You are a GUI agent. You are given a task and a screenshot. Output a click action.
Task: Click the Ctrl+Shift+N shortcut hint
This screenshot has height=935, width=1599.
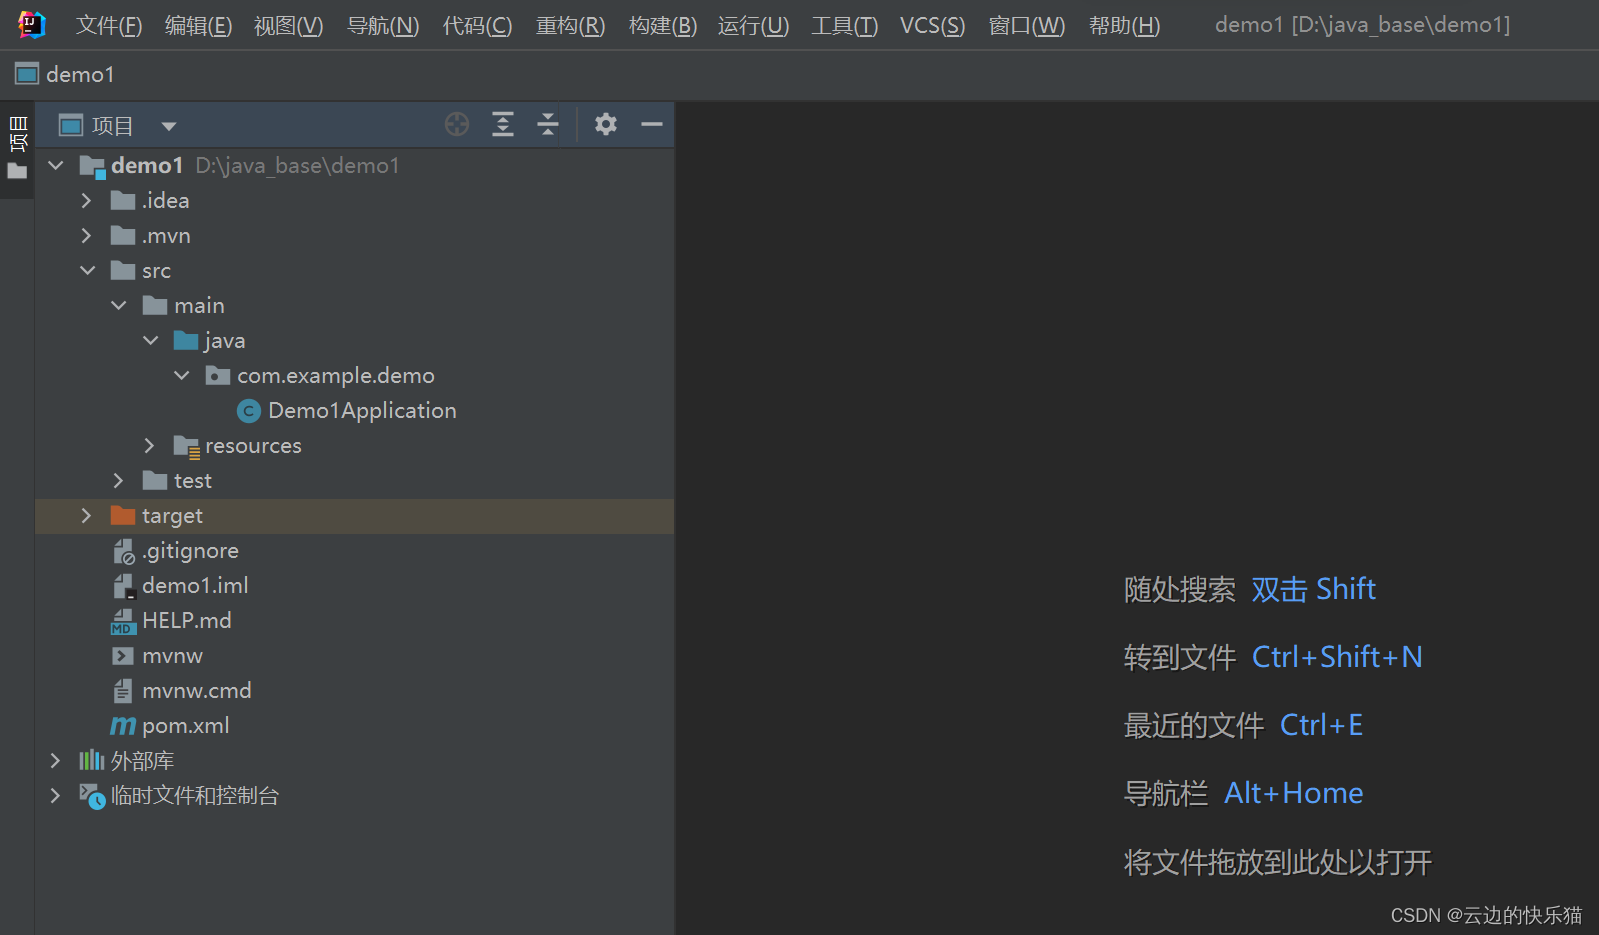pyautogui.click(x=1337, y=657)
